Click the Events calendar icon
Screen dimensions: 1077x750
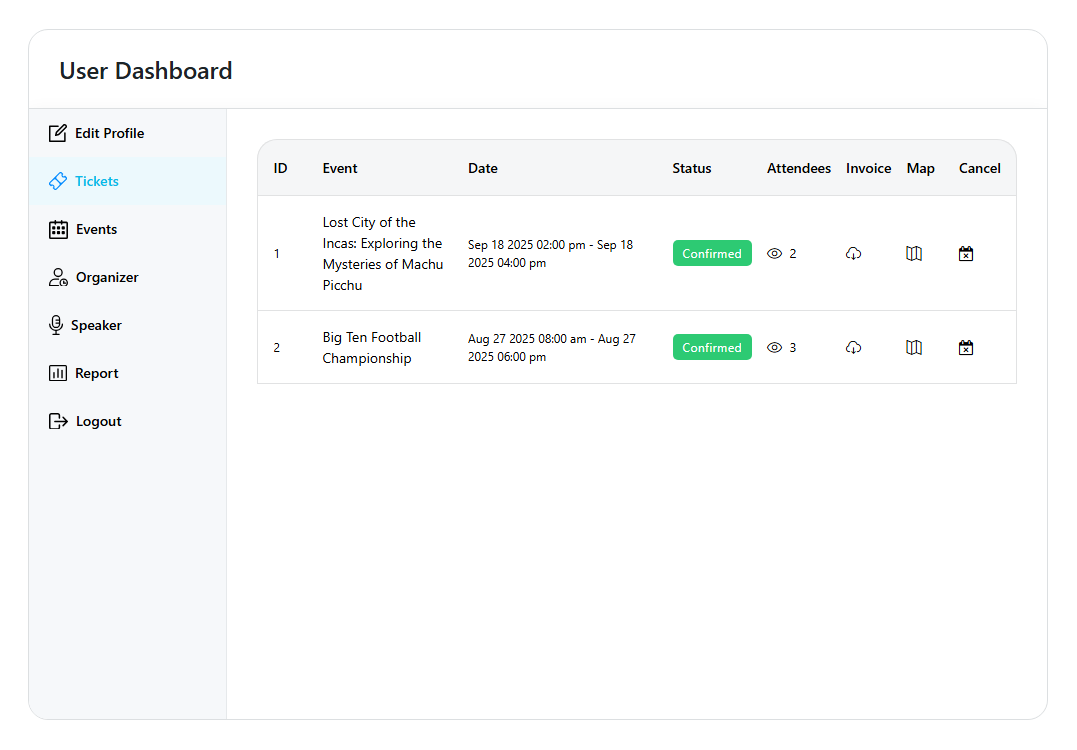pos(56,228)
